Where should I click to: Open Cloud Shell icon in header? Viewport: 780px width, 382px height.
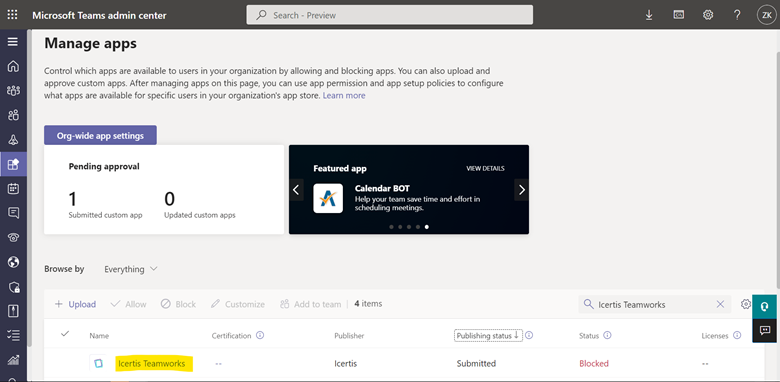[x=679, y=15]
